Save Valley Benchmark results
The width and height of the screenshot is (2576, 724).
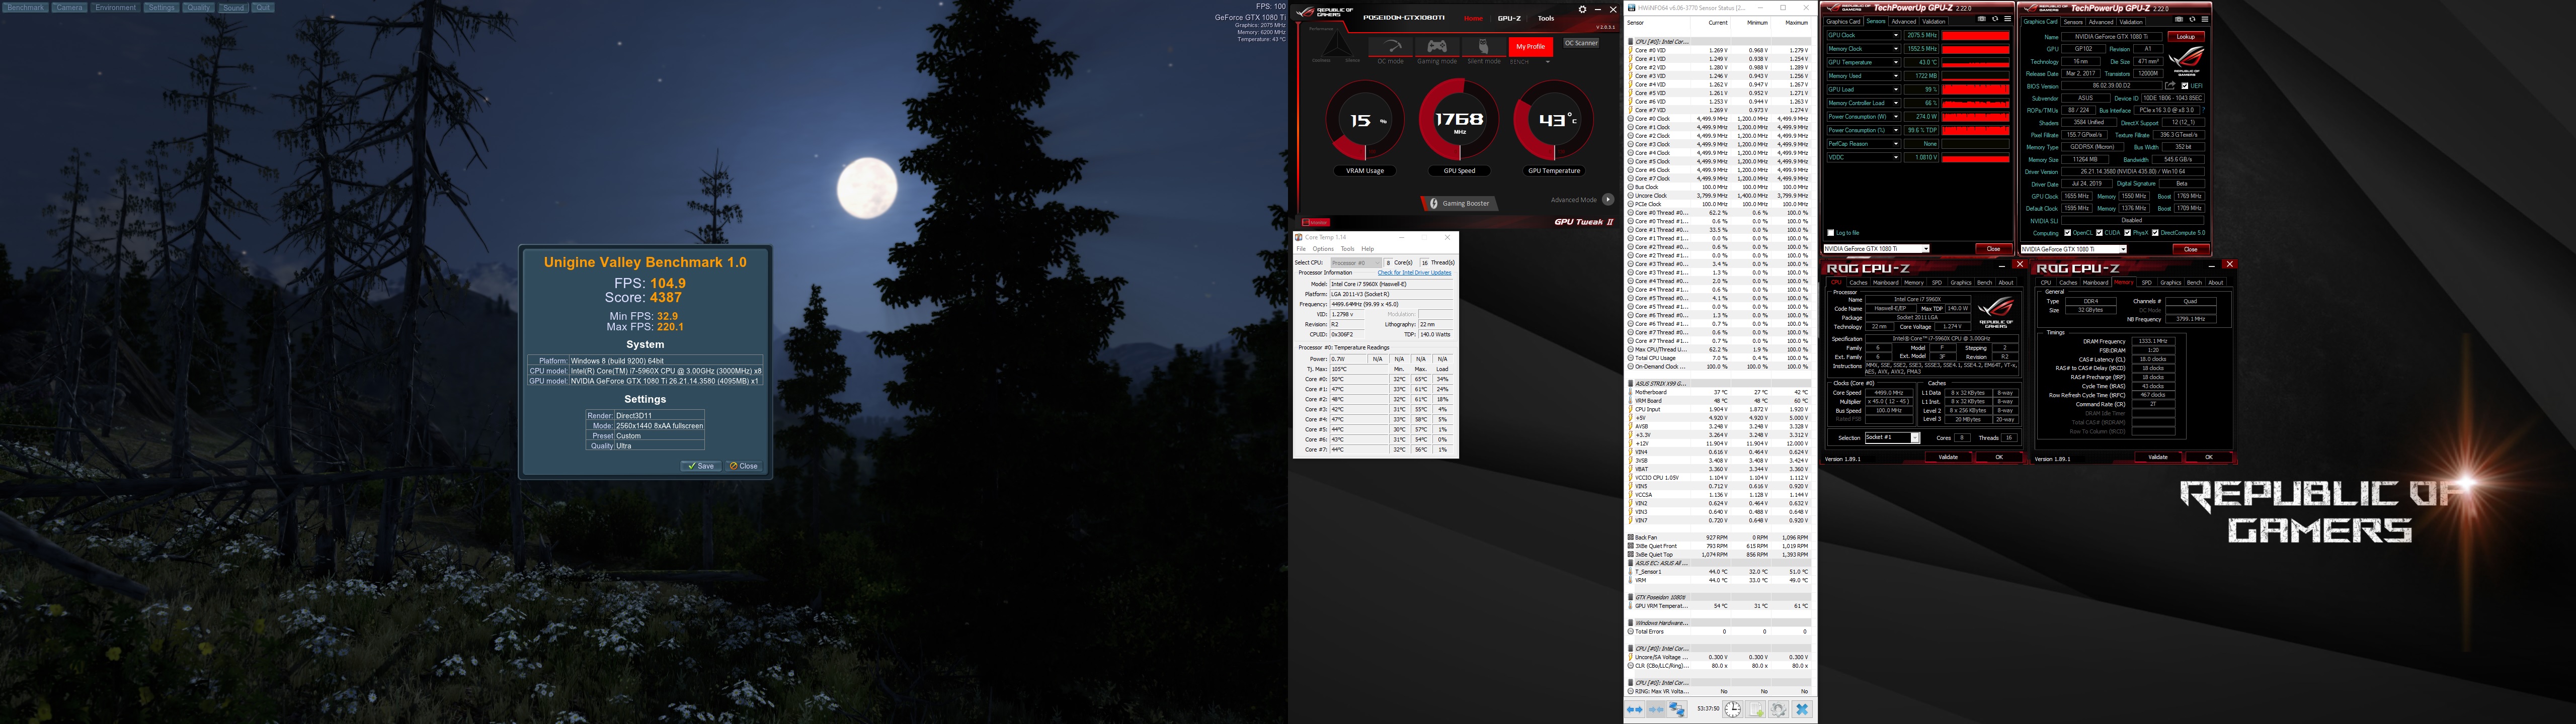[700, 466]
